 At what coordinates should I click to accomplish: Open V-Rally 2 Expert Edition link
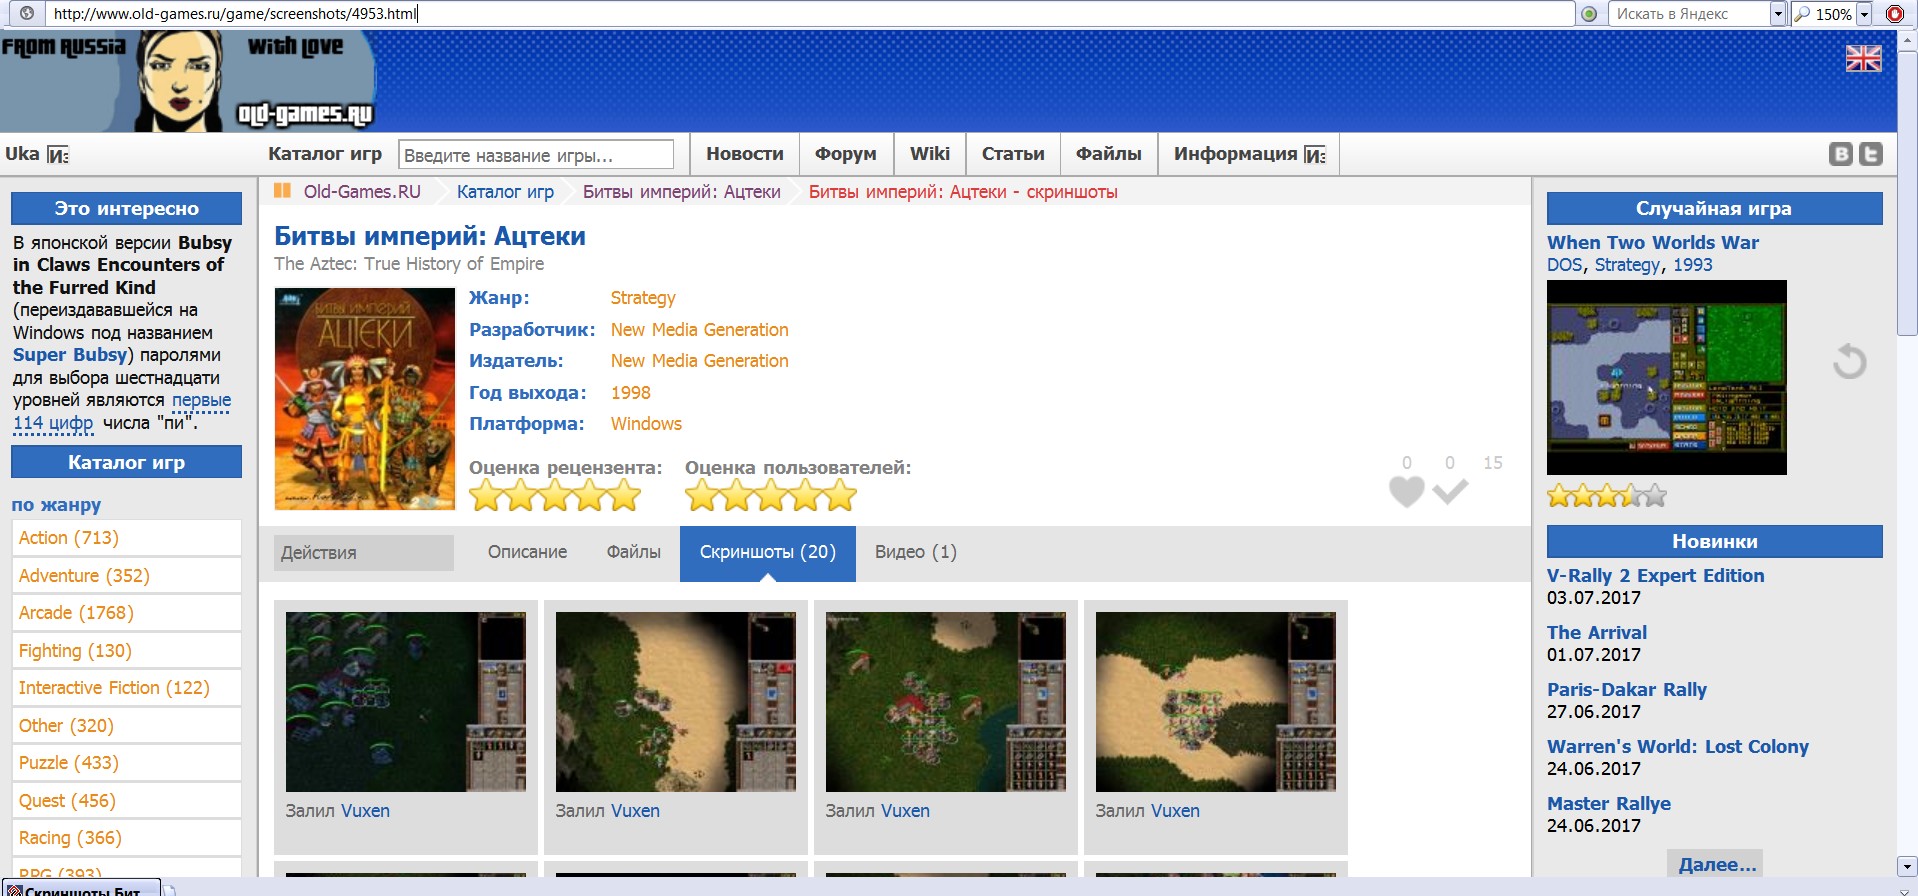[x=1656, y=576]
